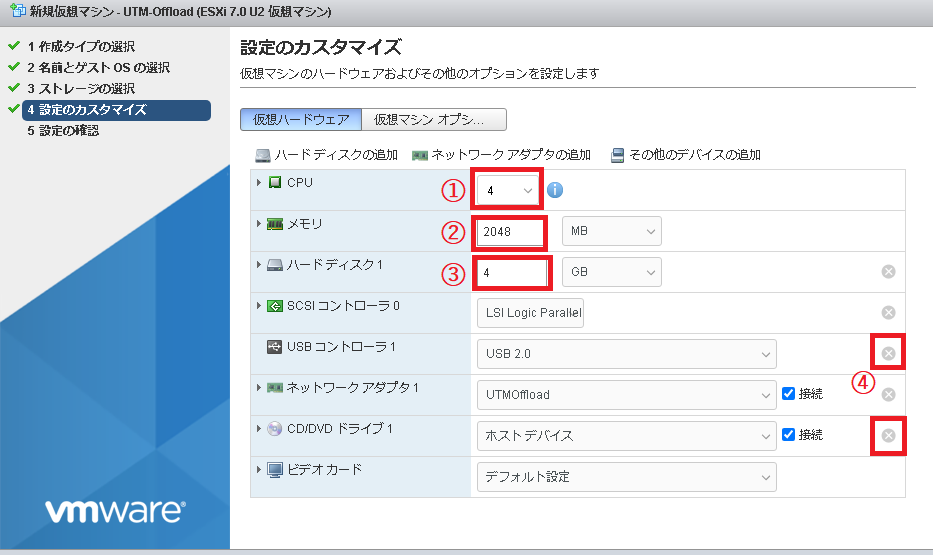Screen dimensions: 933x555
Task: Delete USB Controller 1 using the X icon
Action: pos(888,353)
